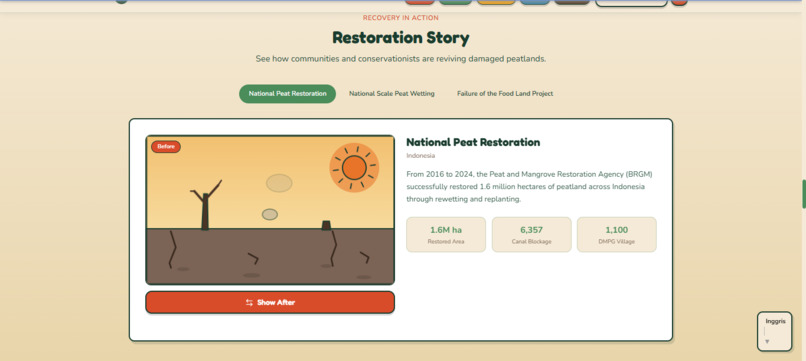Open the Inggris language dropdown
Image resolution: width=806 pixels, height=361 pixels.
tap(775, 332)
